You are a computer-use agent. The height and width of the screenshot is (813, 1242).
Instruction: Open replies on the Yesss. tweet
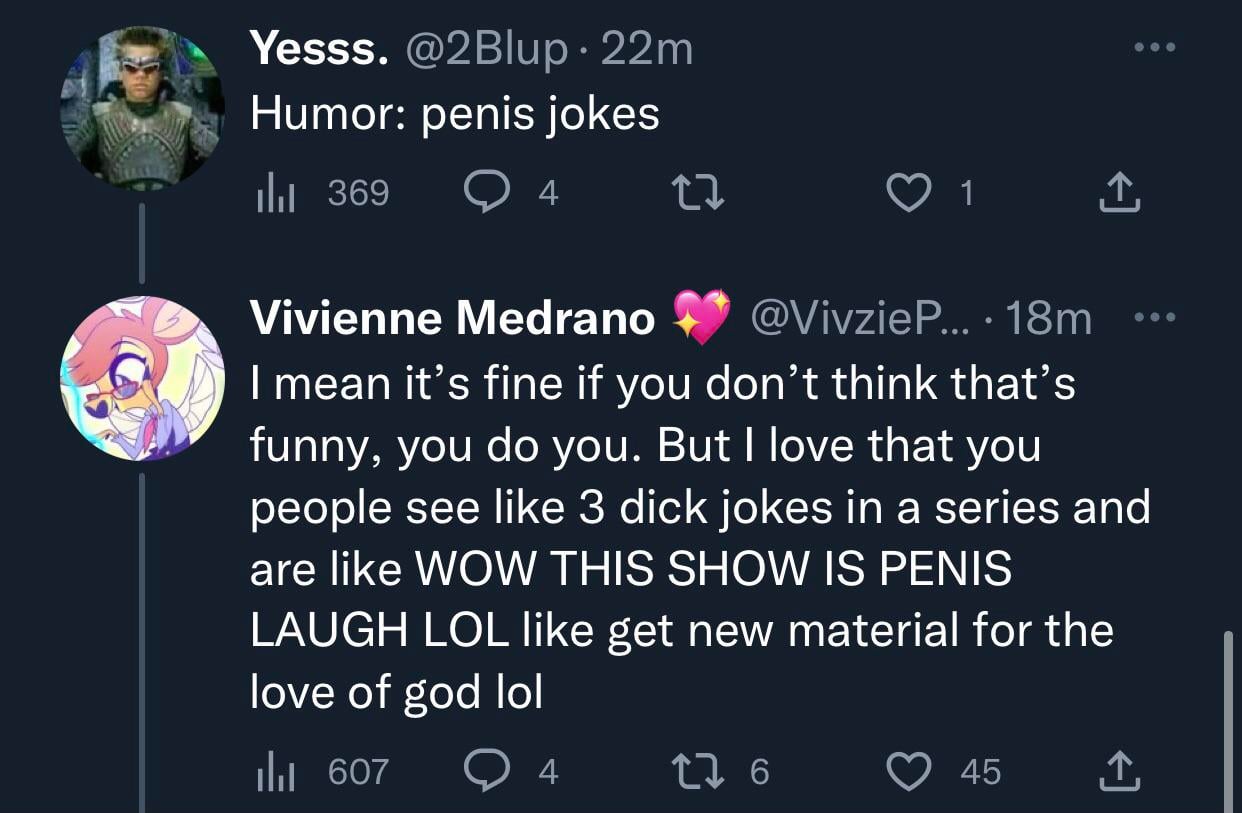[488, 193]
